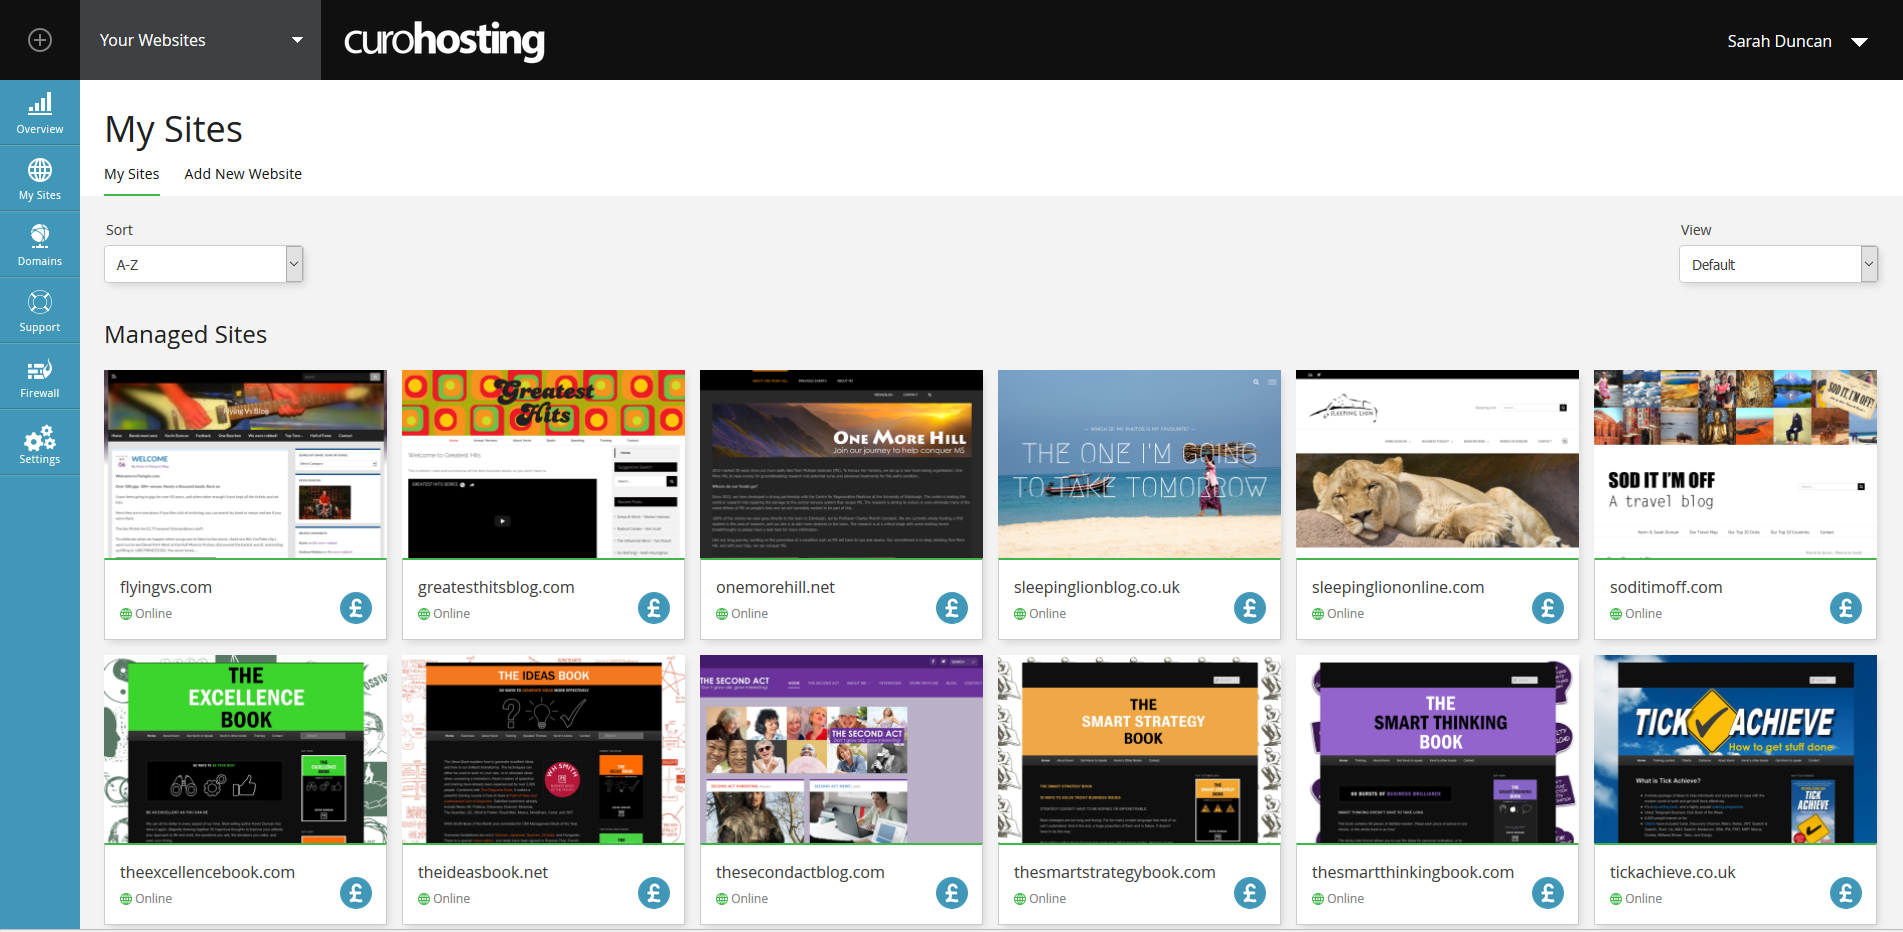
Task: Click the pound billing icon for theideasbook.net
Action: point(654,893)
